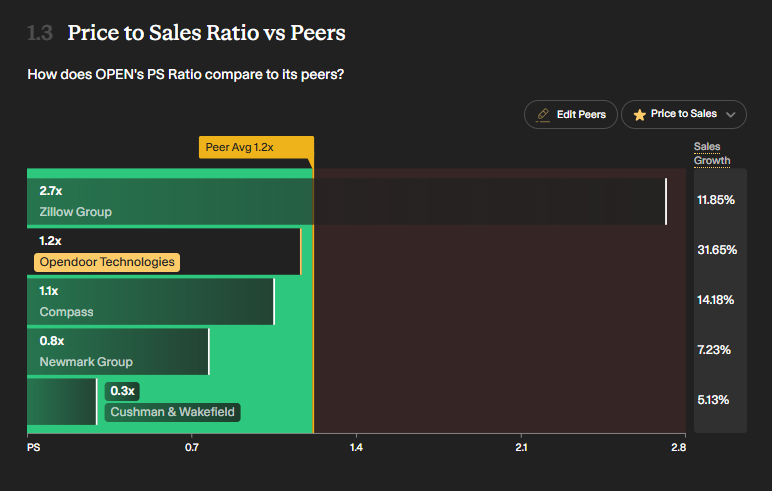The height and width of the screenshot is (491, 772).
Task: Open the Price to Sales metric selector
Action: tap(683, 114)
